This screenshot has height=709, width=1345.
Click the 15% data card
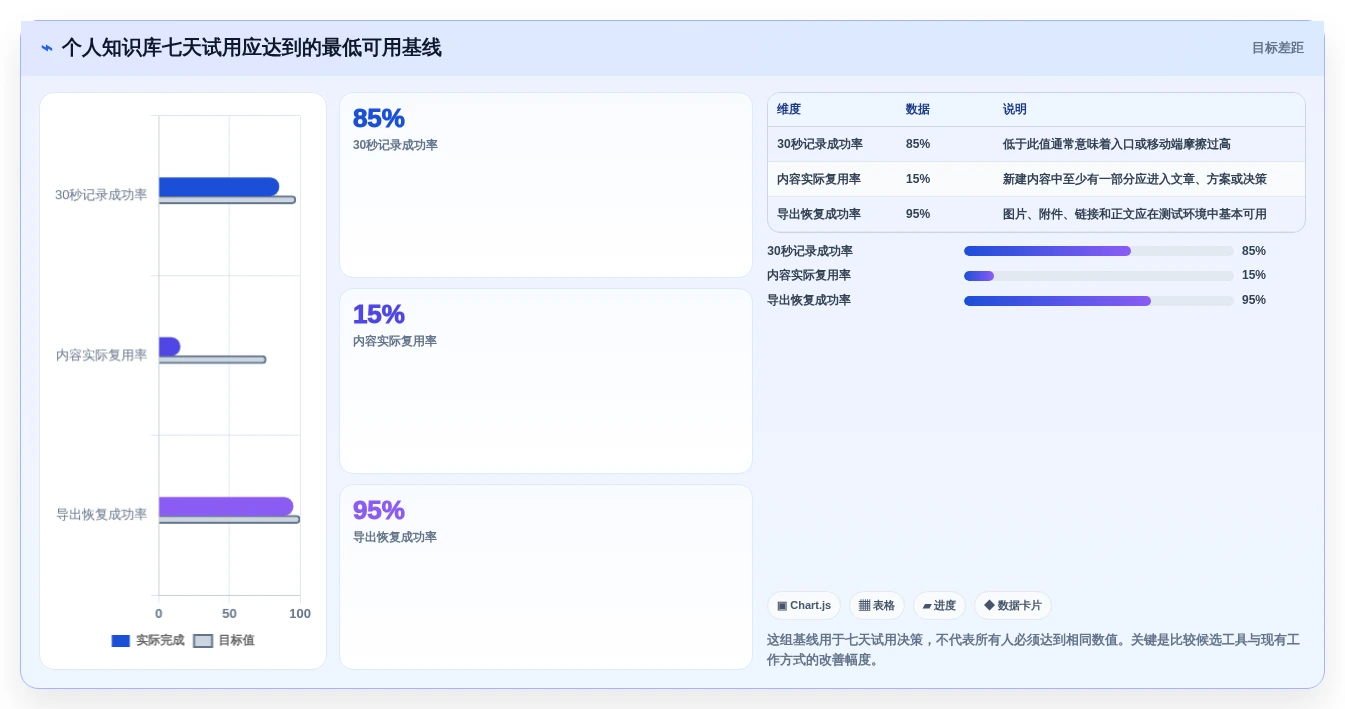tap(546, 381)
